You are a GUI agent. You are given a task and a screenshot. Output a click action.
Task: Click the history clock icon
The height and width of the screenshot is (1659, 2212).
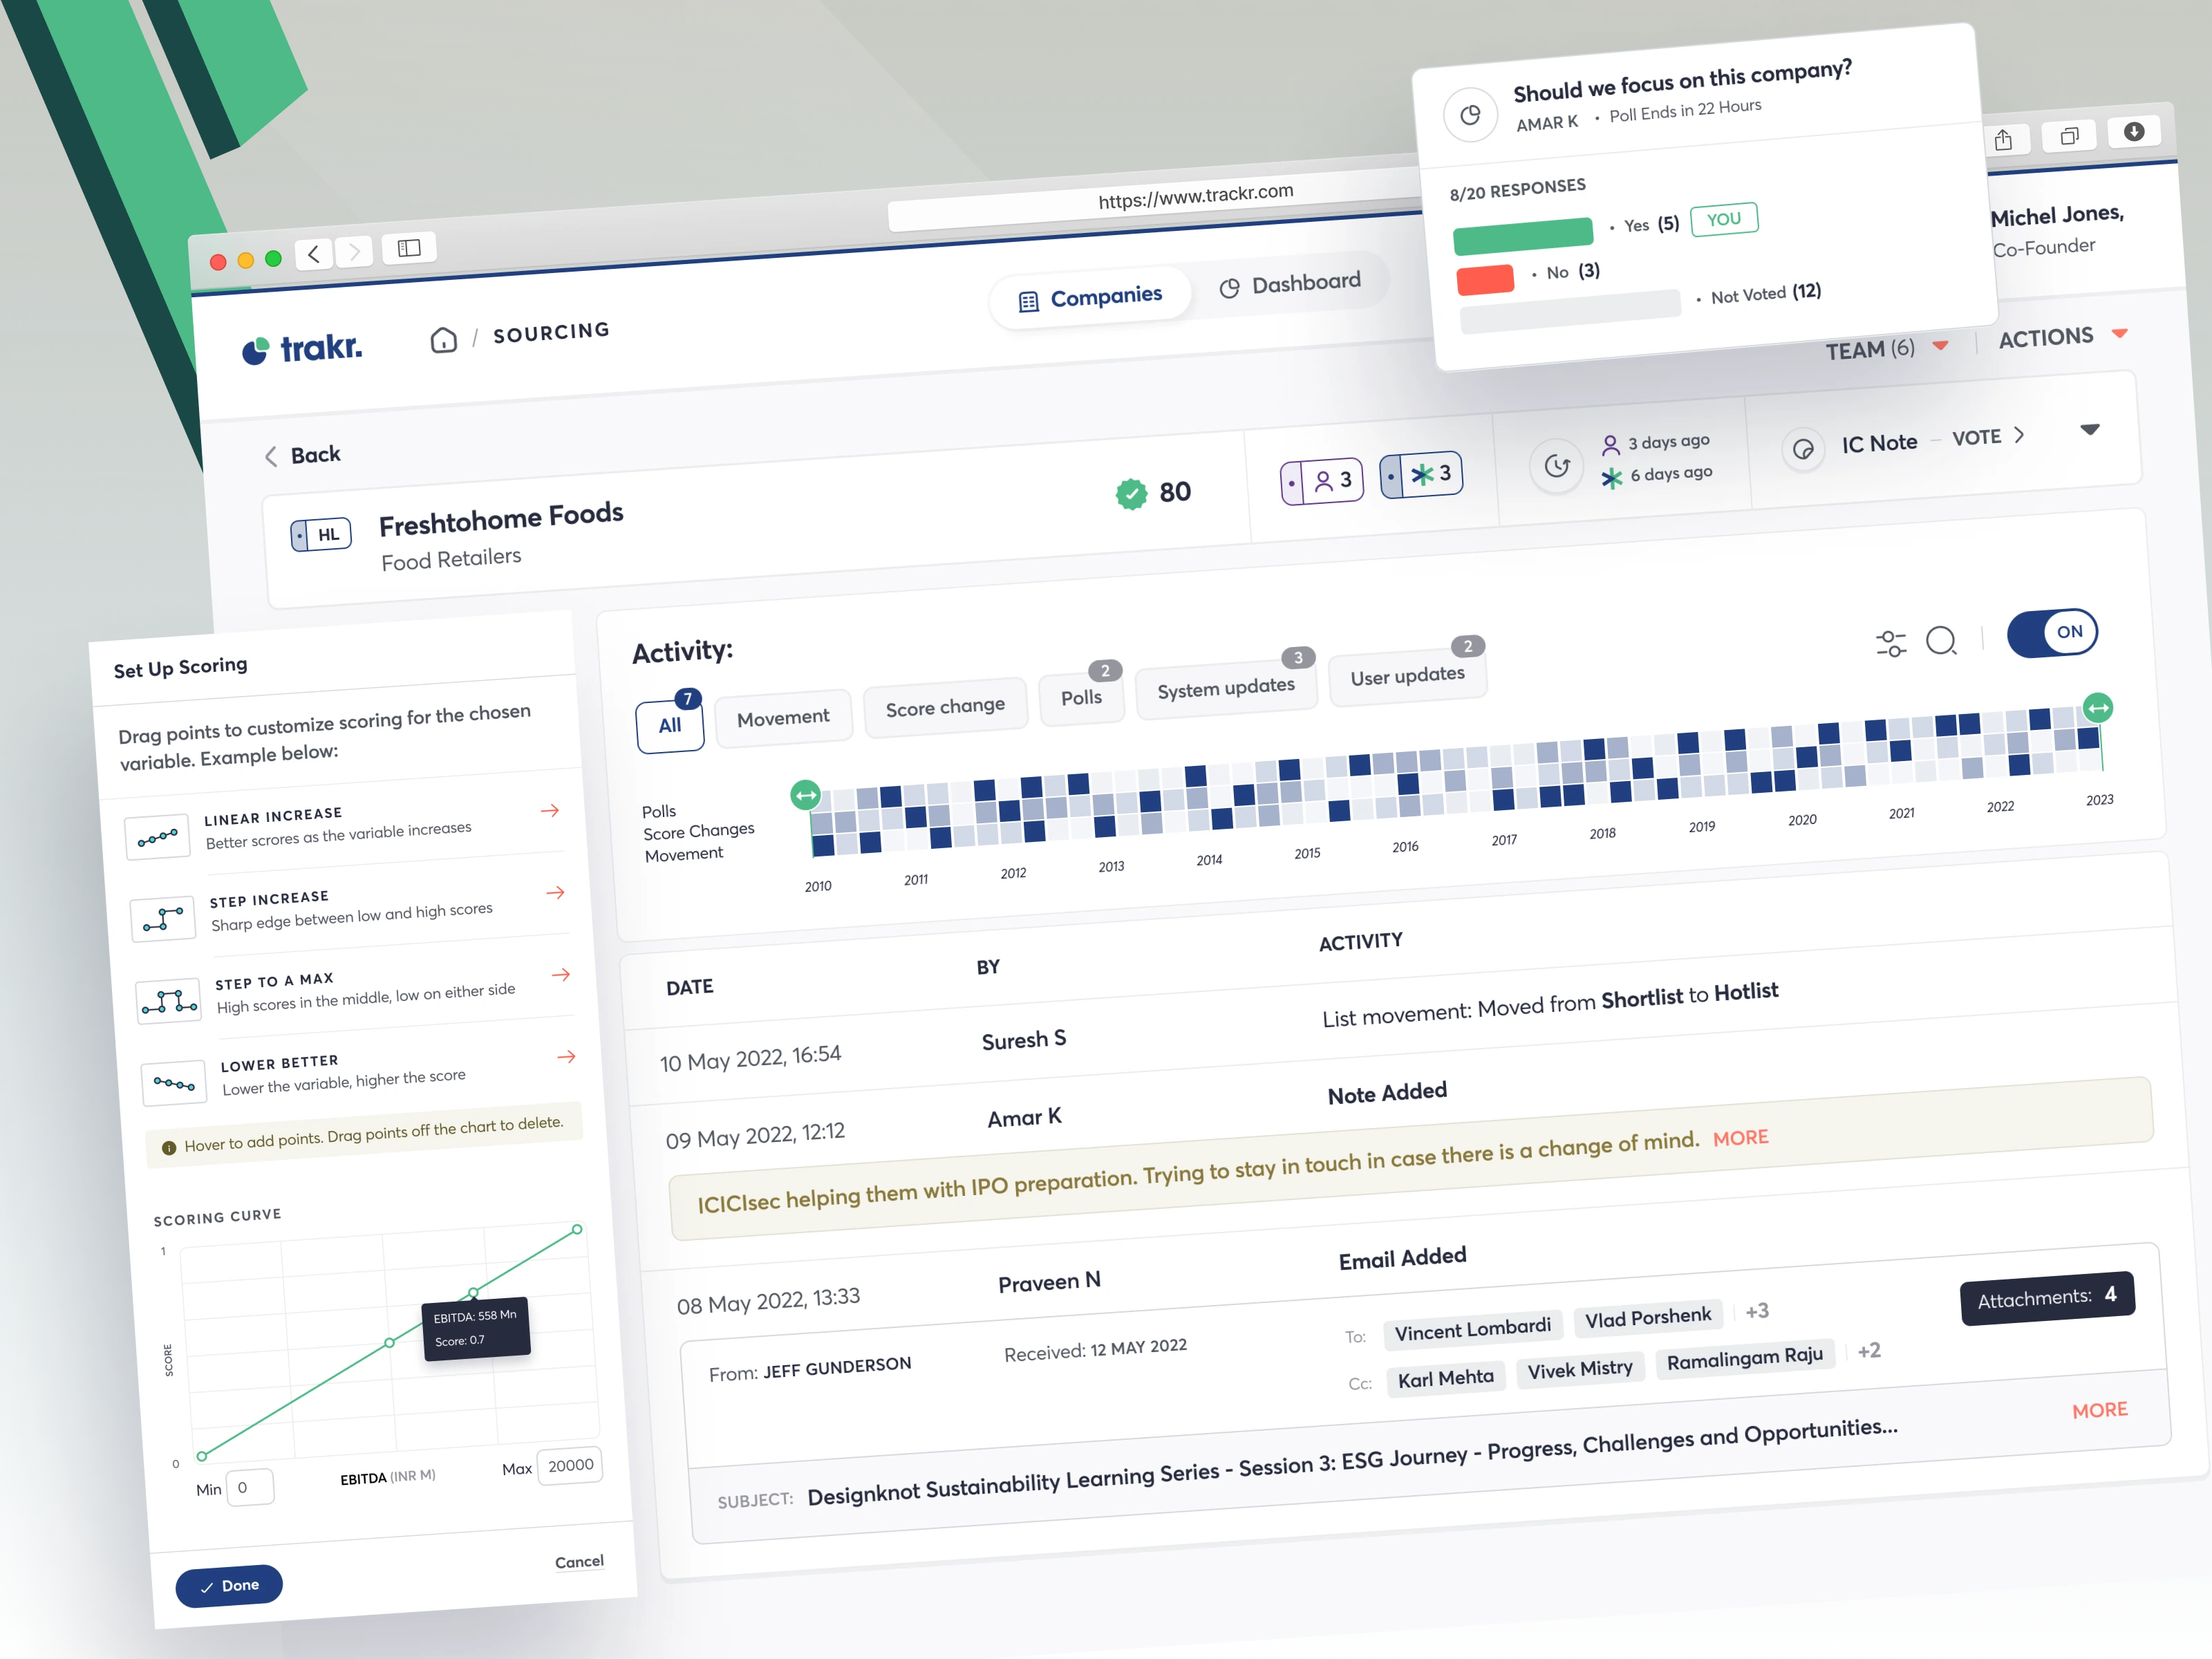click(x=1557, y=466)
